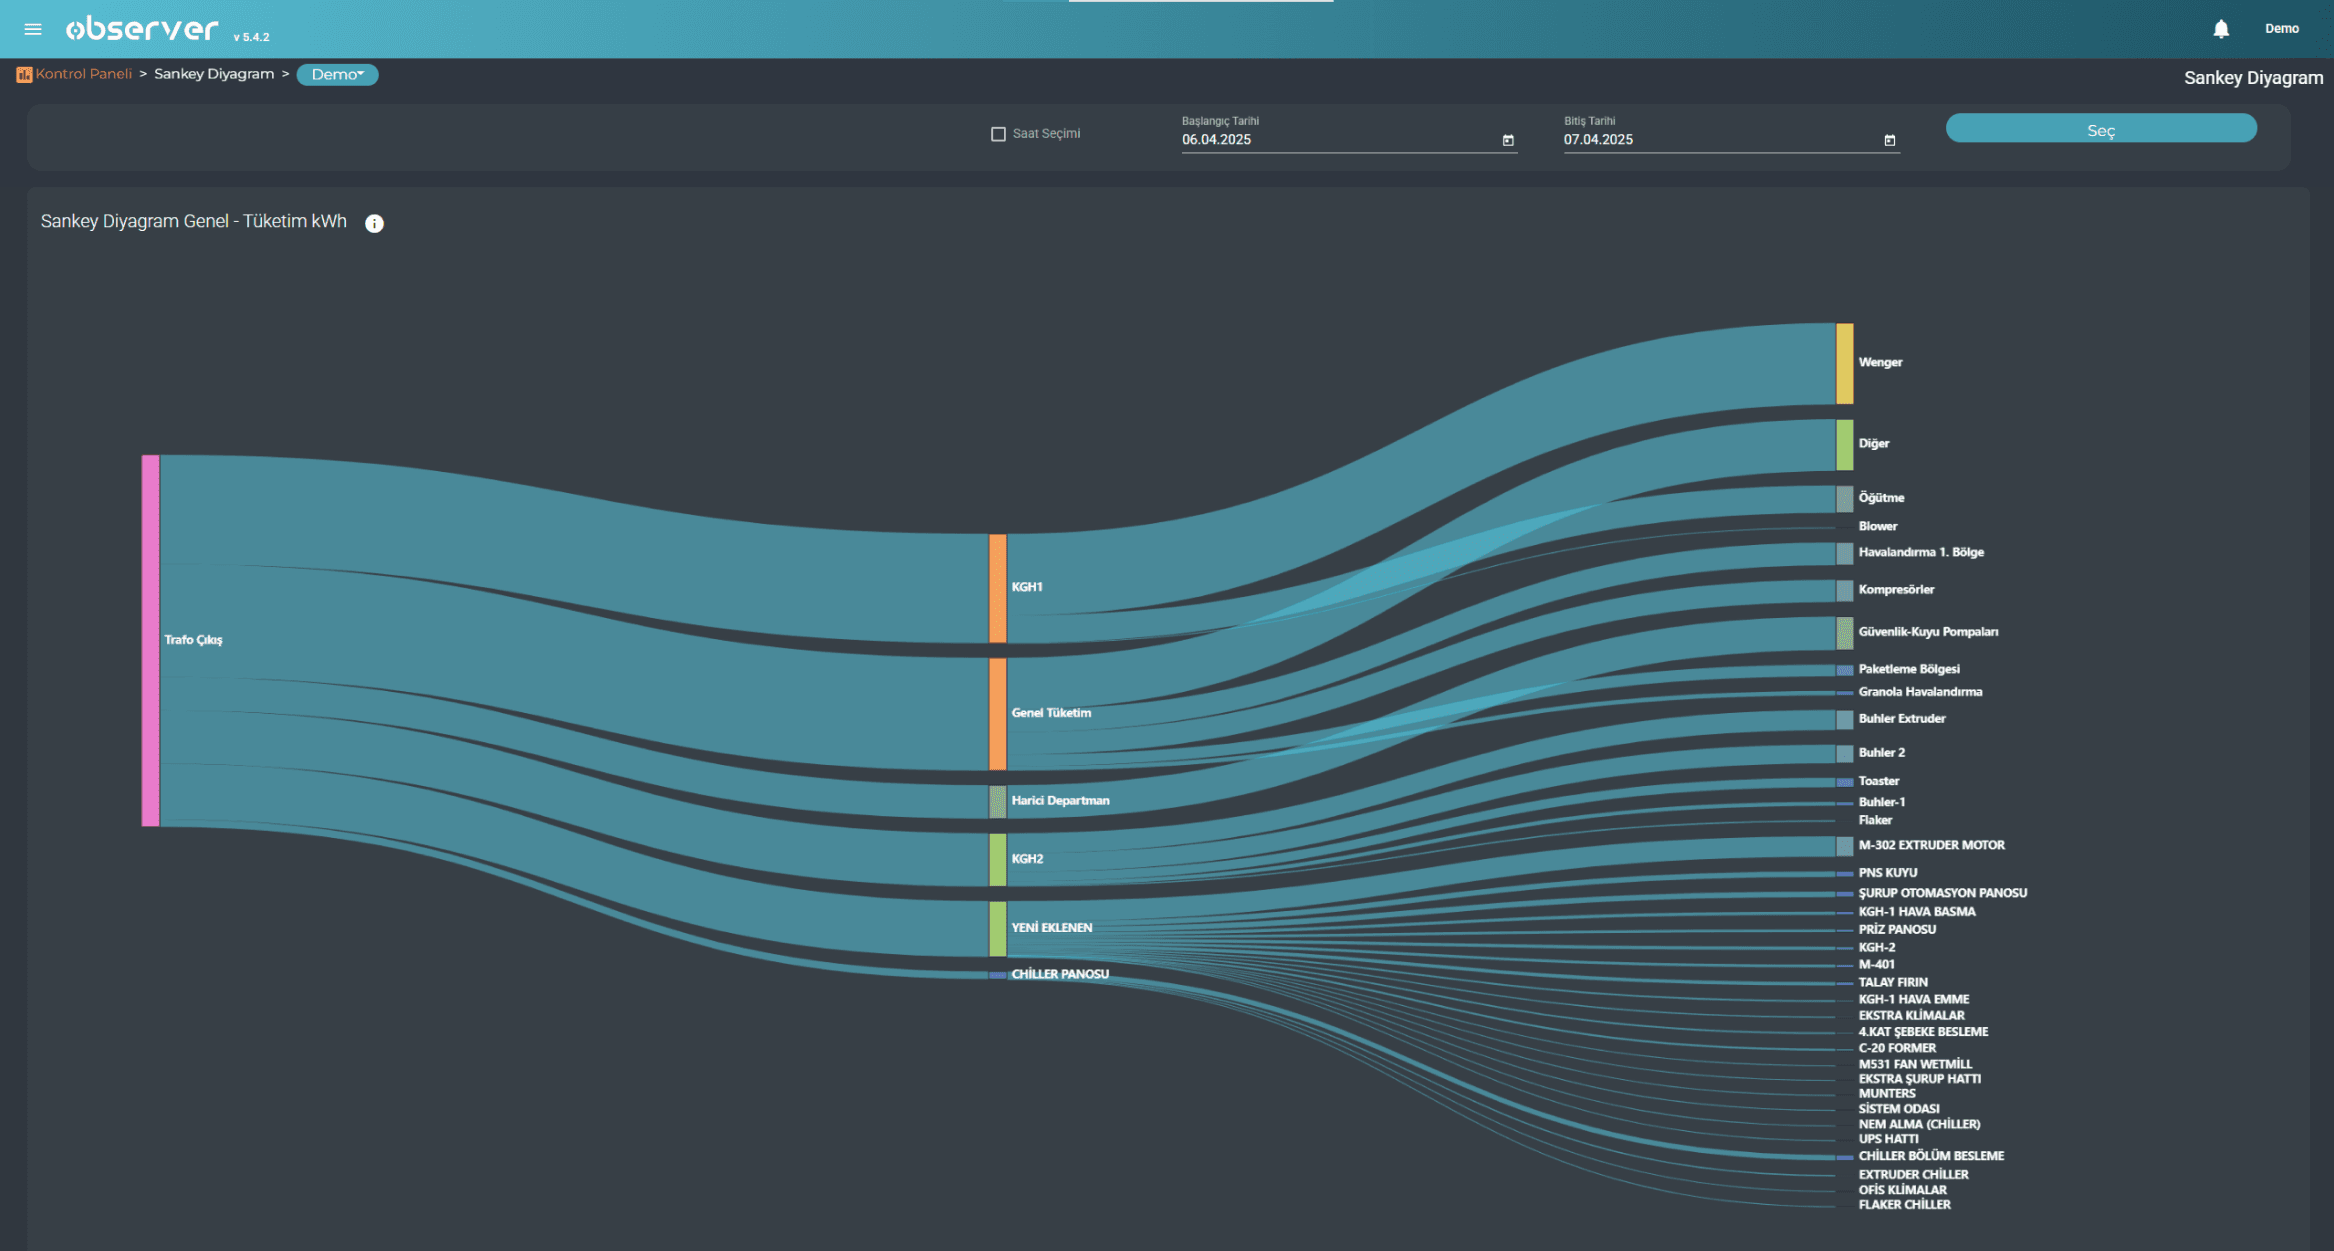Image resolution: width=2334 pixels, height=1251 pixels.
Task: Click the C-20 FORMER label
Action: tap(1897, 1049)
